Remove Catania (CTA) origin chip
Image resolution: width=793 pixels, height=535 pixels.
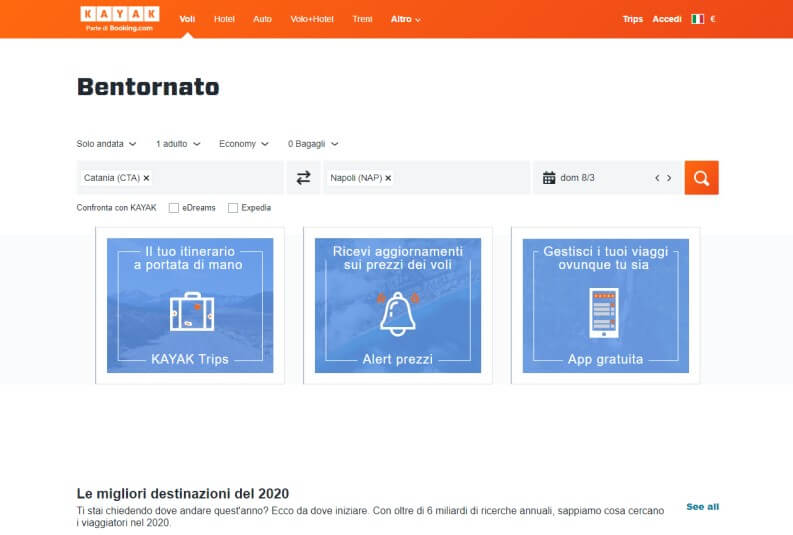[x=146, y=178]
